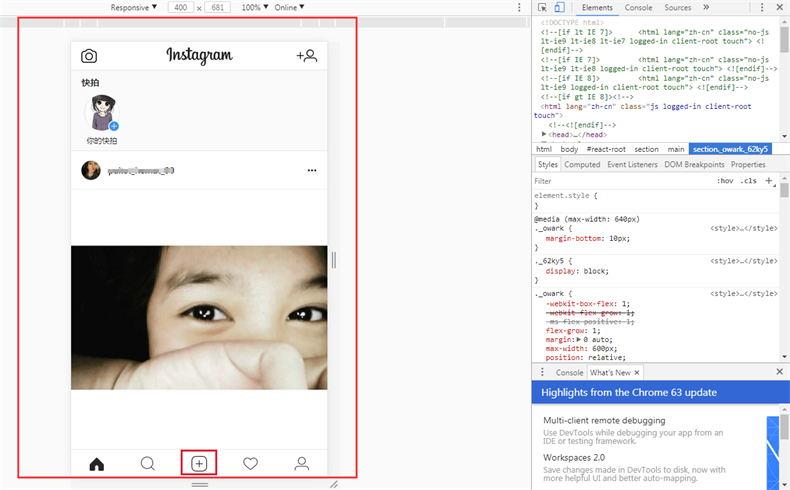Open the Responsive device dropdown
This screenshot has width=790, height=490.
click(134, 8)
